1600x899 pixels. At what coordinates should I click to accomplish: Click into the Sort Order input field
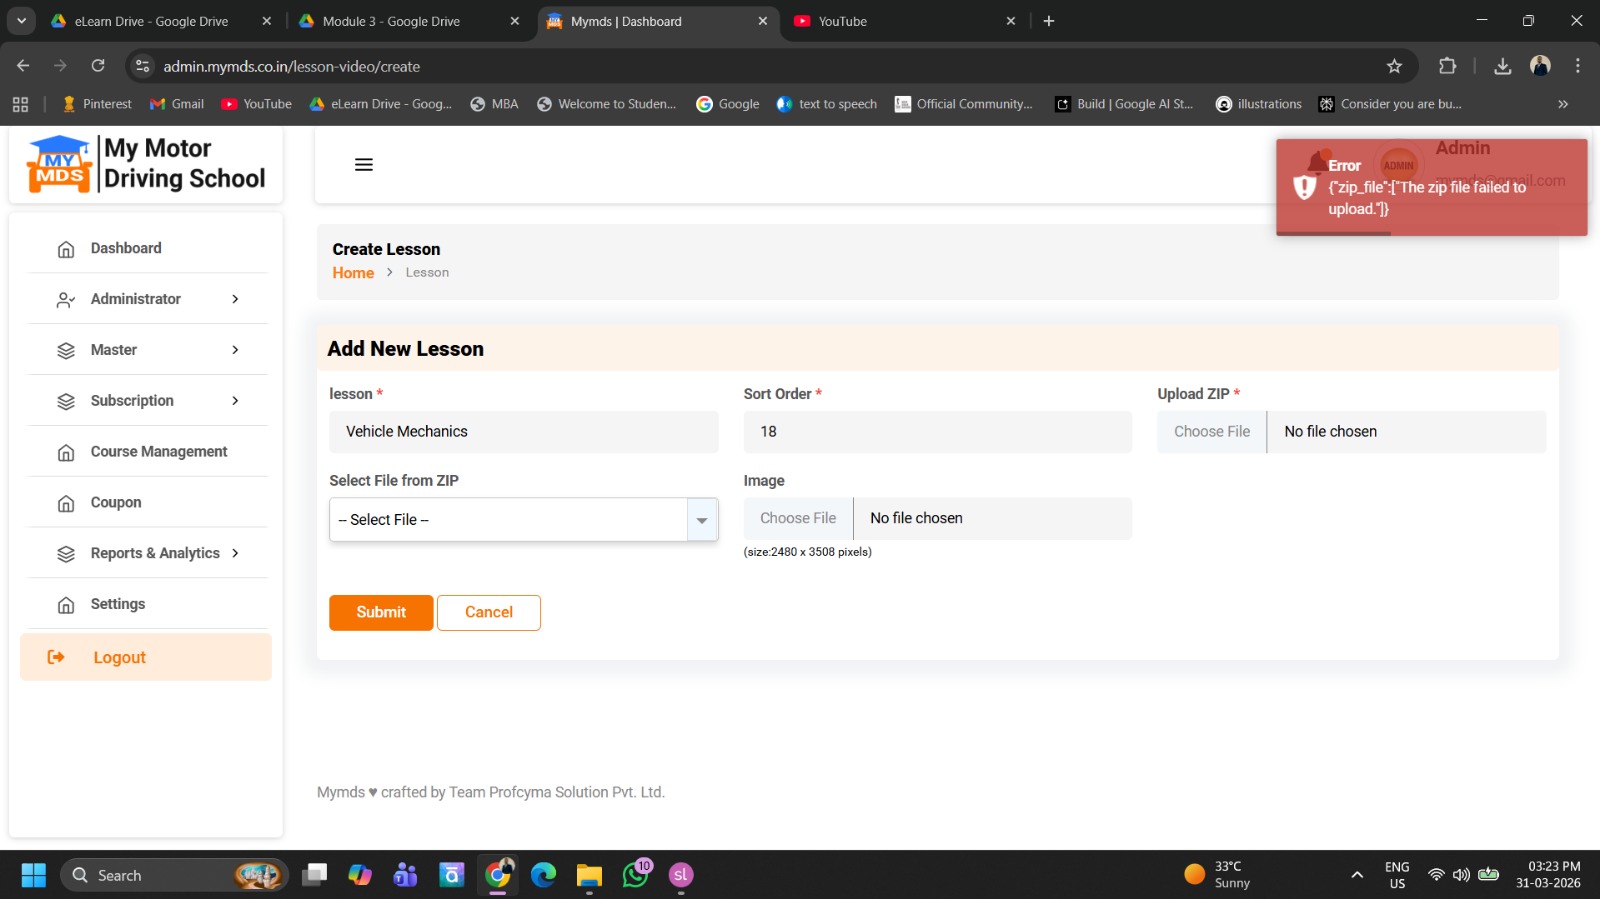point(937,432)
